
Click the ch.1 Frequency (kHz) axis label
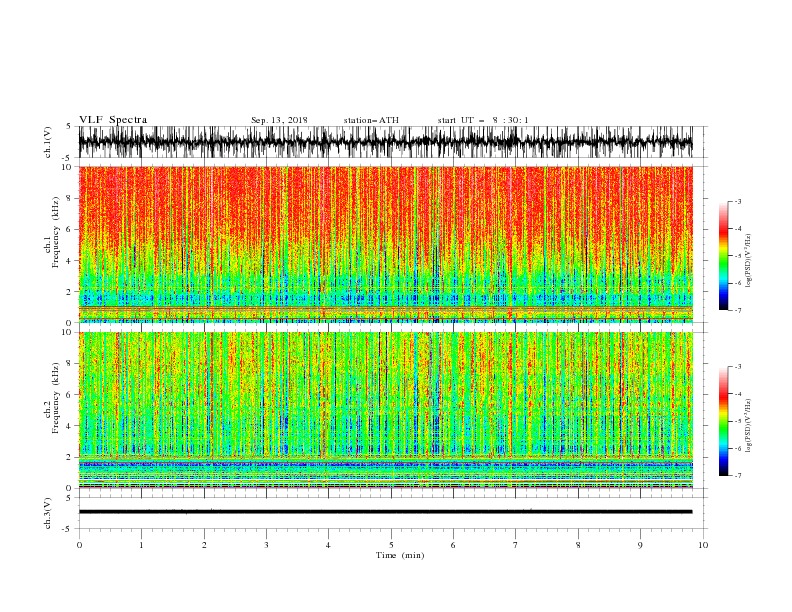point(51,232)
